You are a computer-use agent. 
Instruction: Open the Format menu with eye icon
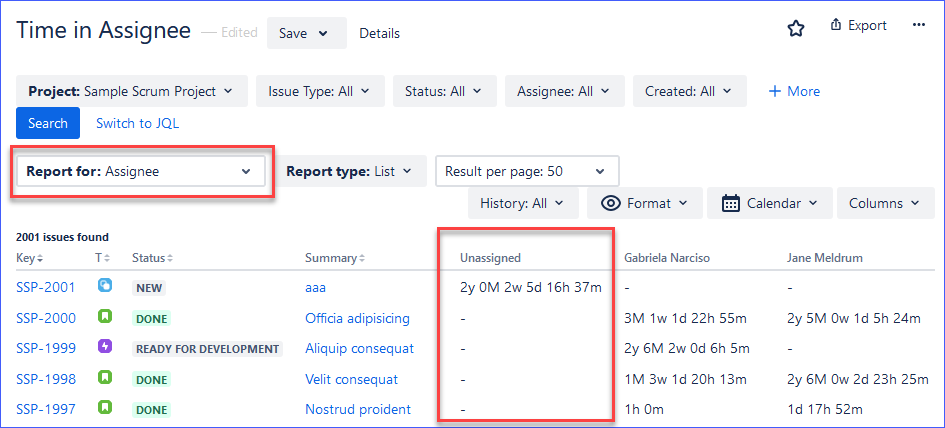tap(645, 203)
